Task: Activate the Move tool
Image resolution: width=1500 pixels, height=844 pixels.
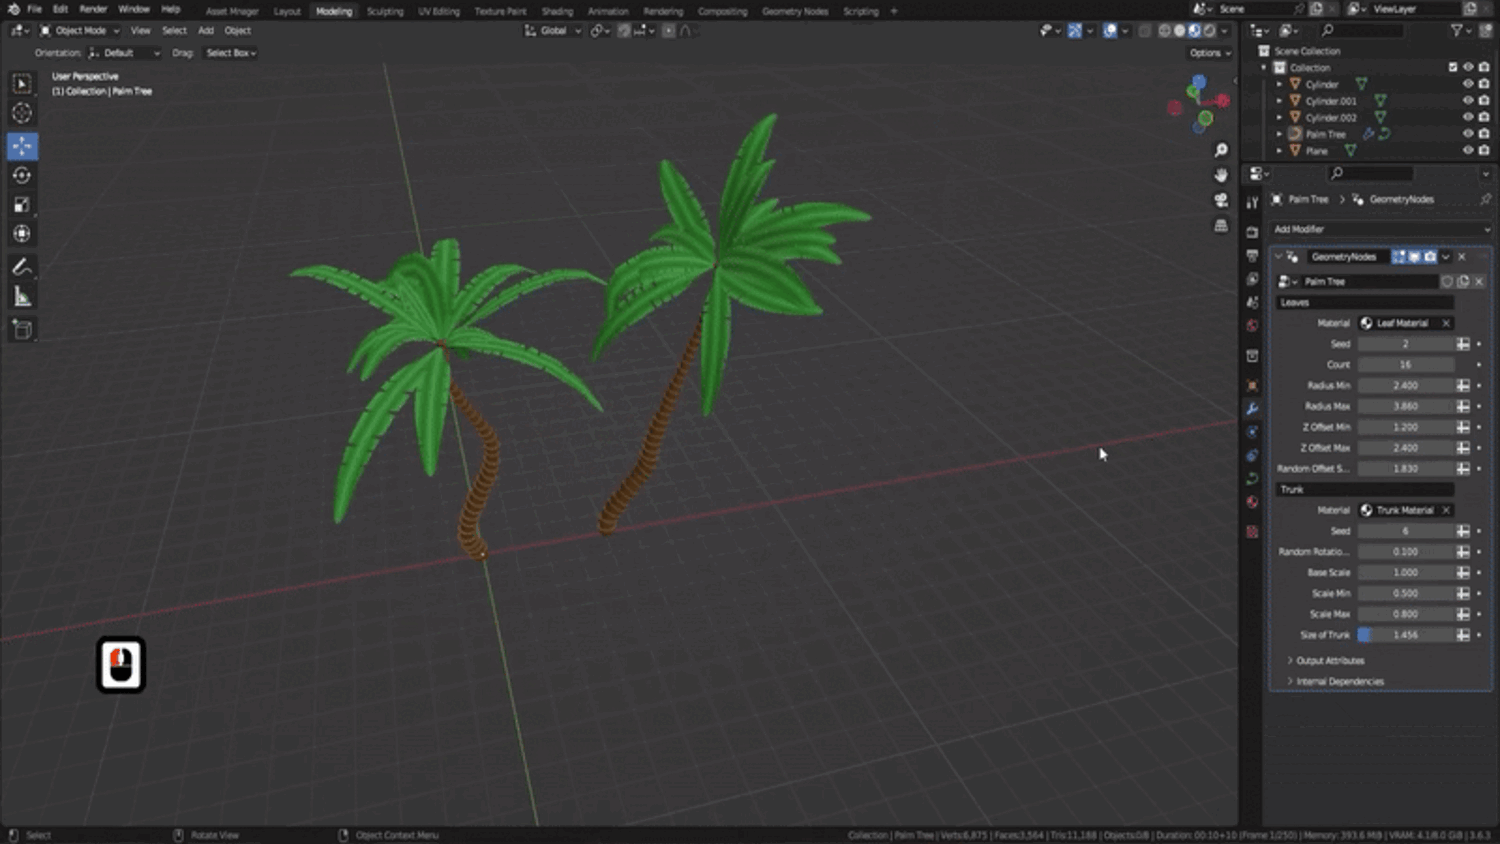Action: pyautogui.click(x=22, y=146)
